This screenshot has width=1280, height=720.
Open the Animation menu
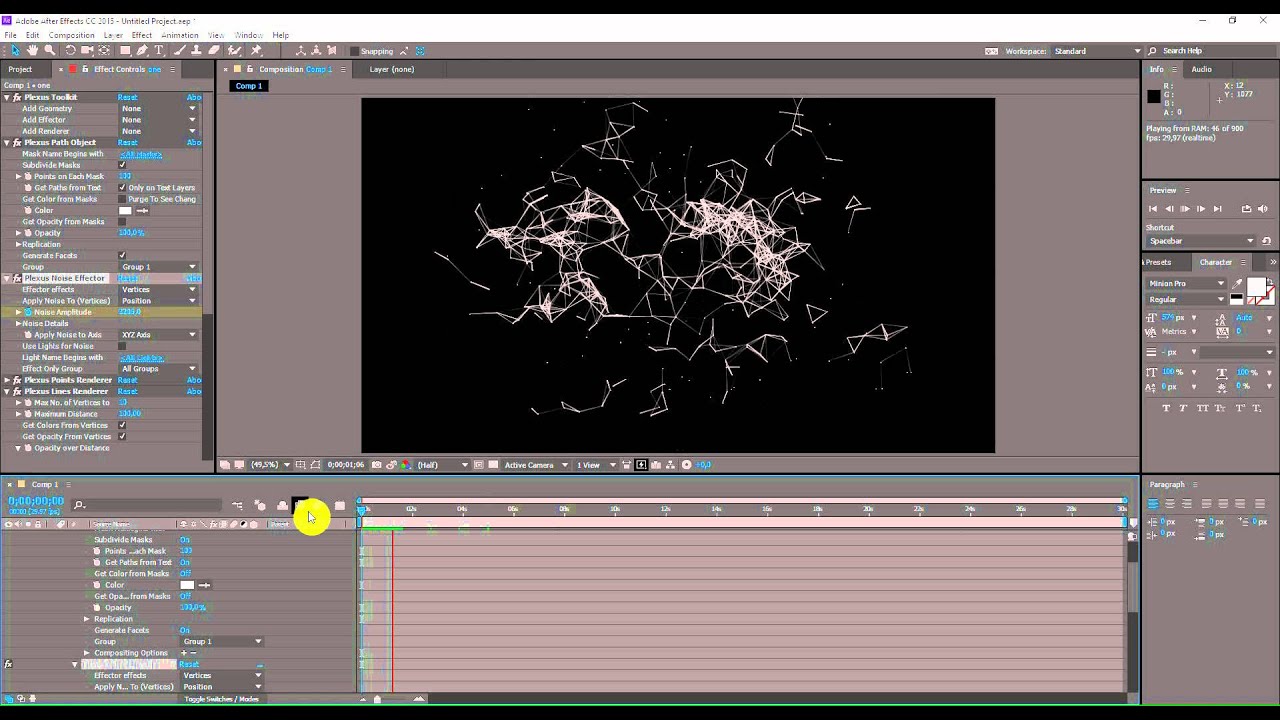click(x=179, y=35)
